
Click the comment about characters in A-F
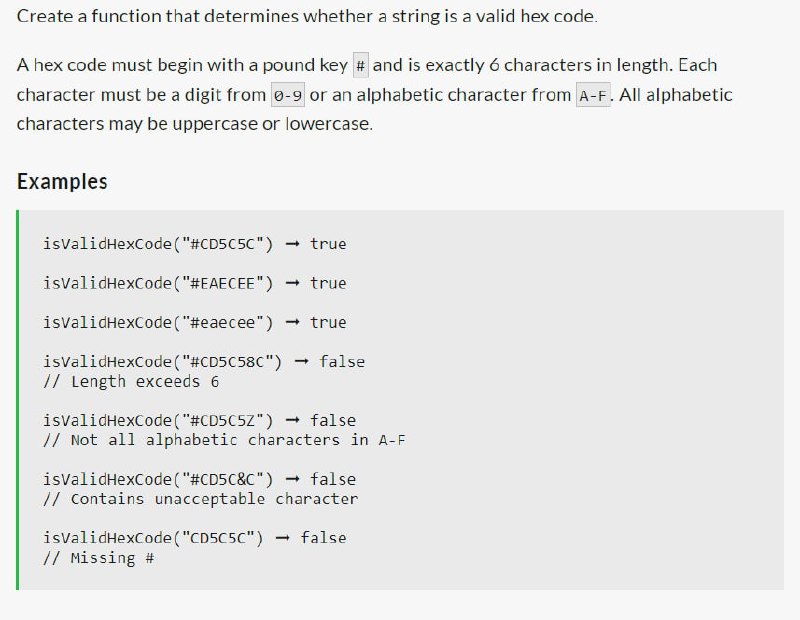pos(224,440)
